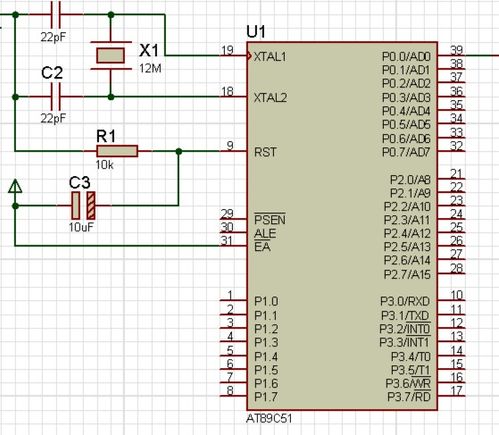Click the RST pin label
This screenshot has height=435, width=499.
point(265,152)
